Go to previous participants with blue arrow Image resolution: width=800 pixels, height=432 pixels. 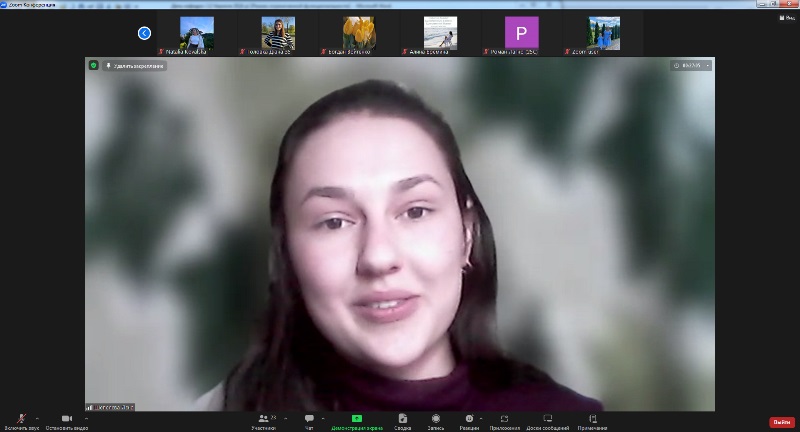(144, 33)
